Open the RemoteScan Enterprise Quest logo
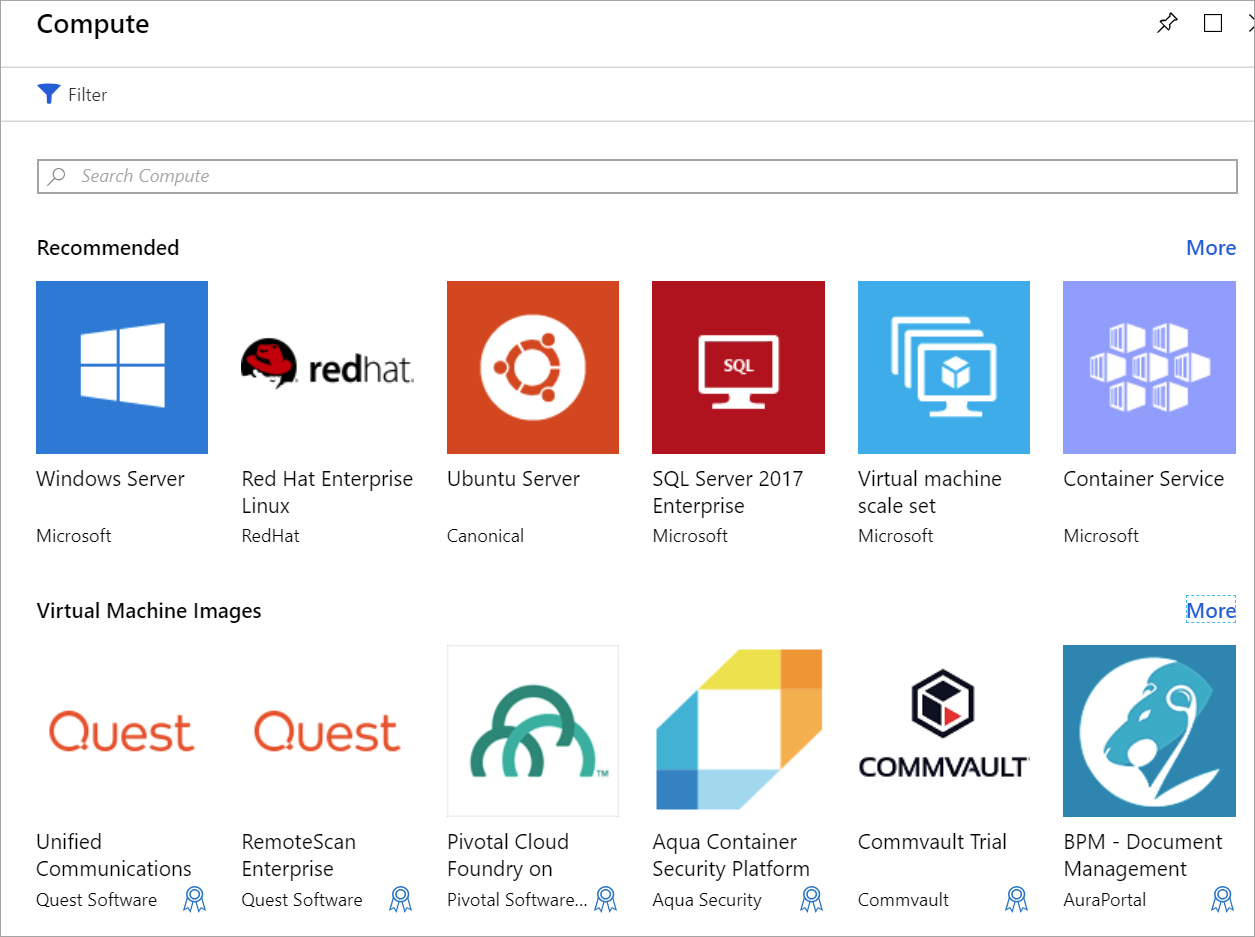1255x937 pixels. [x=327, y=731]
